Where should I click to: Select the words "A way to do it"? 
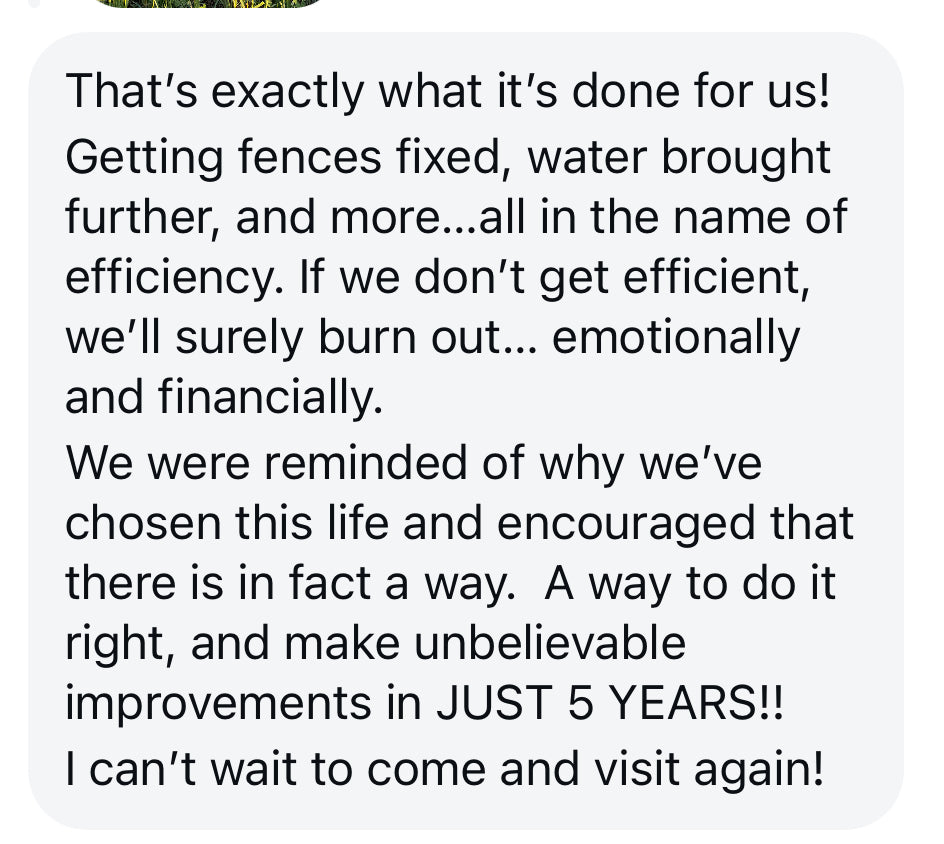tap(690, 584)
